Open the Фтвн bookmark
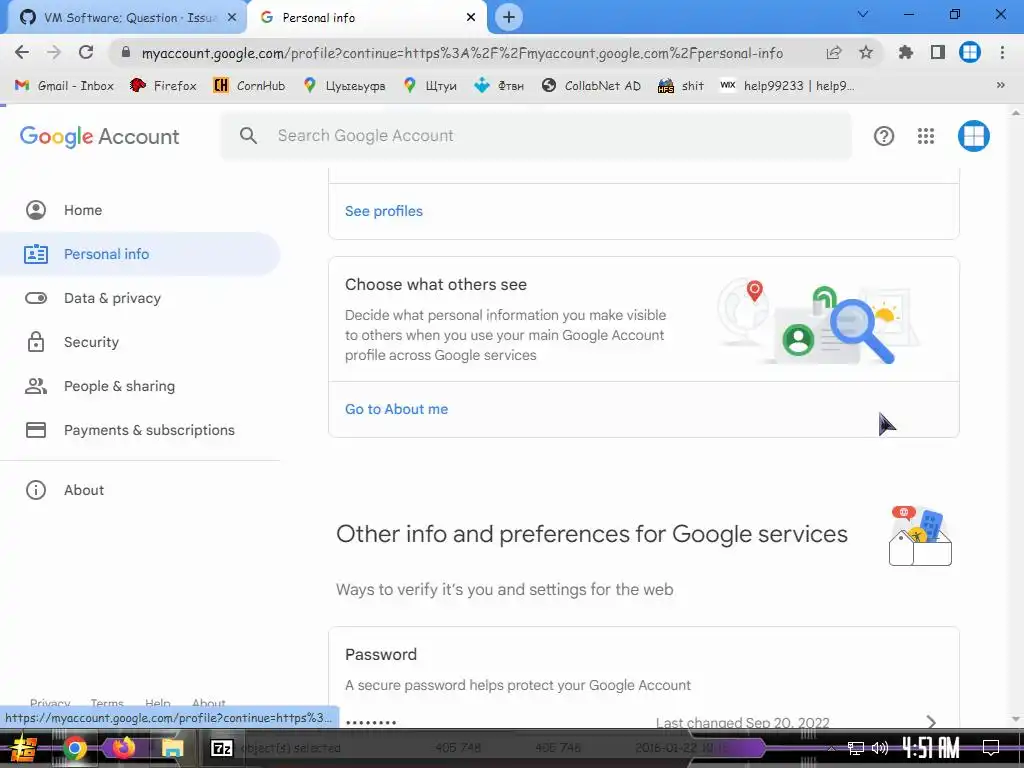 pos(499,86)
